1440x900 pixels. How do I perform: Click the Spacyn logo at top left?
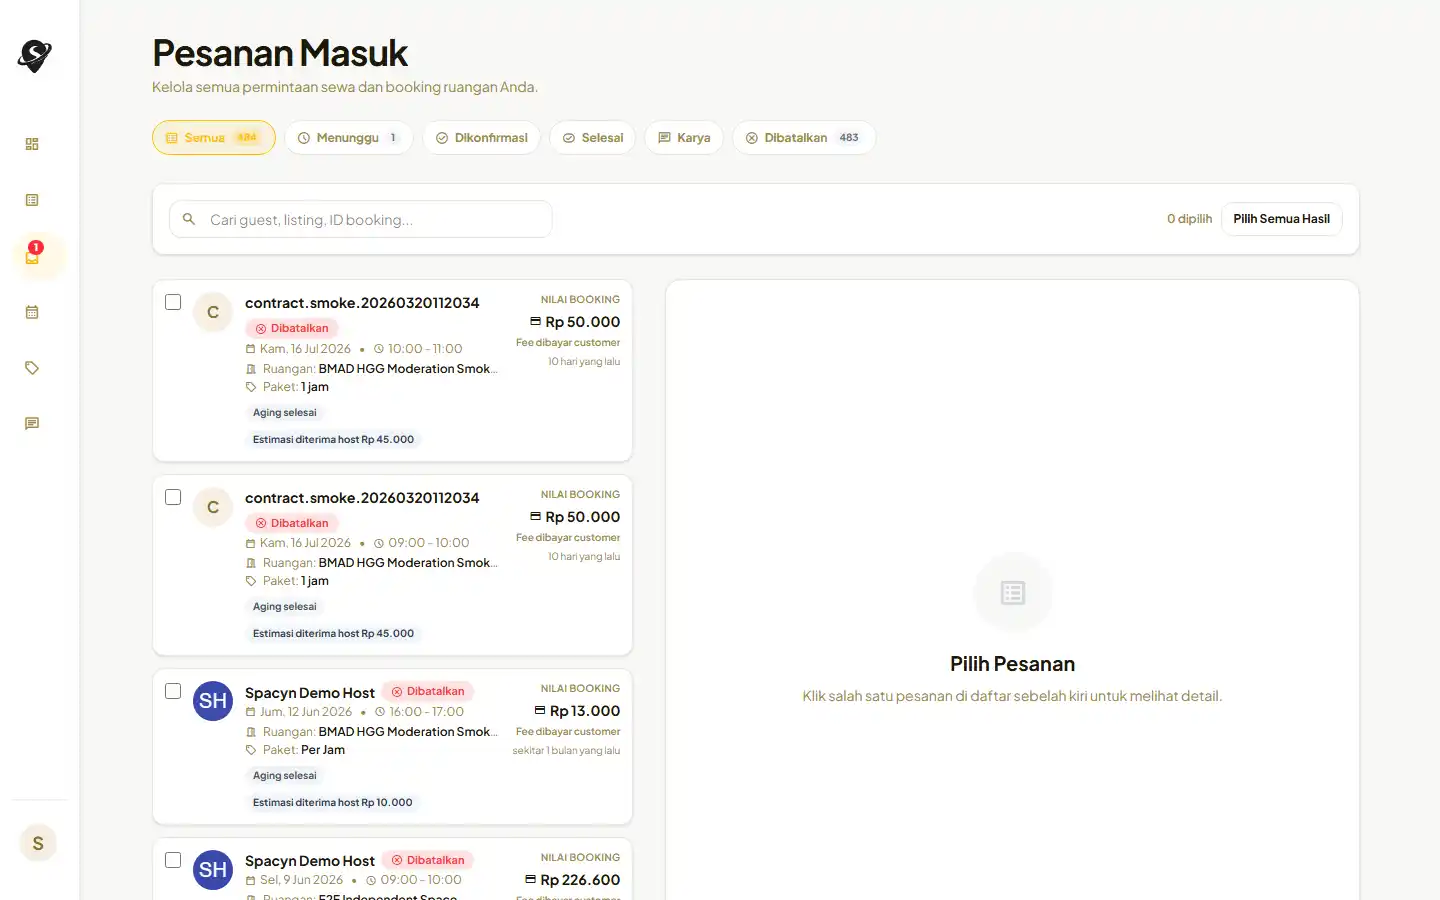pos(35,56)
